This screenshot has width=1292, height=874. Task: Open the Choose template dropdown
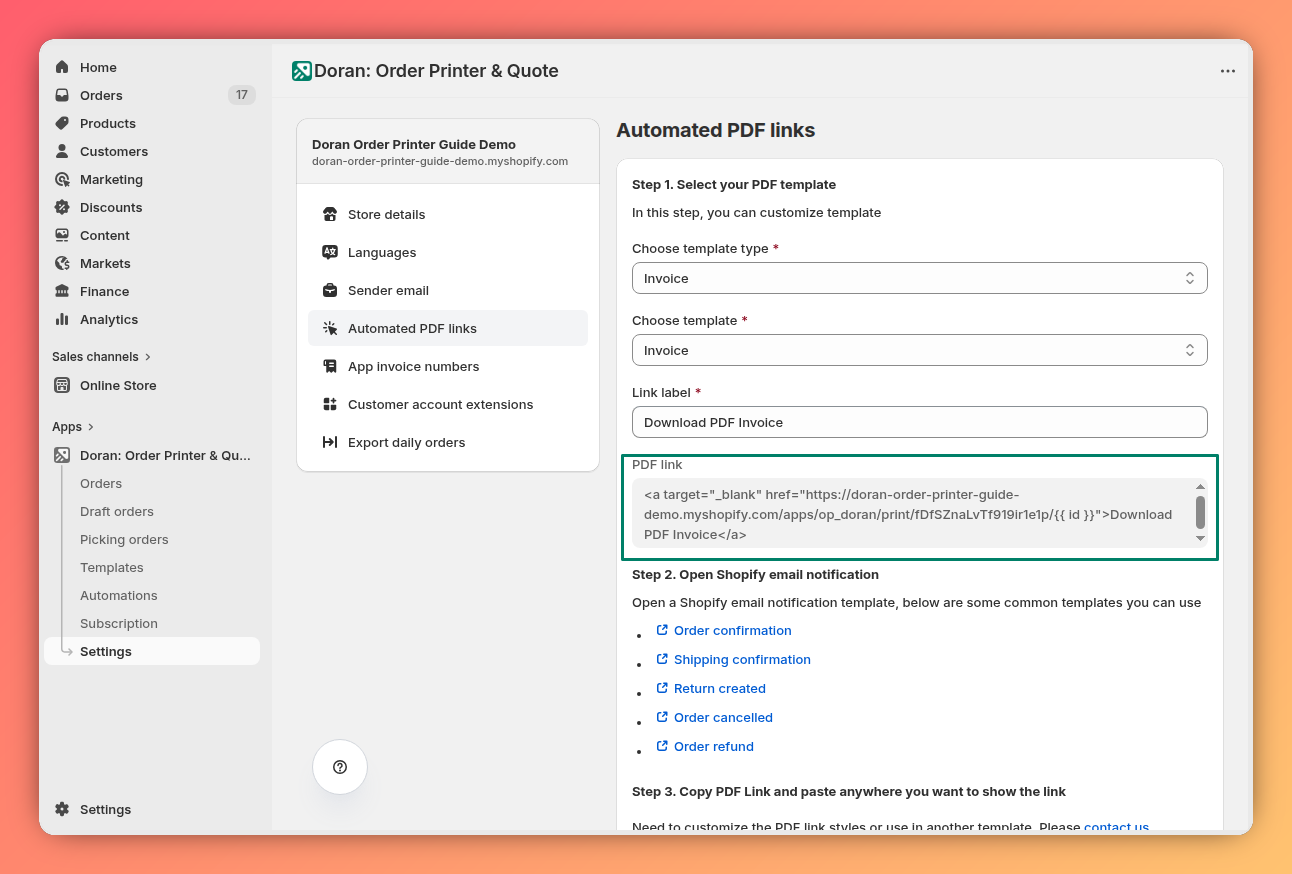pos(919,350)
